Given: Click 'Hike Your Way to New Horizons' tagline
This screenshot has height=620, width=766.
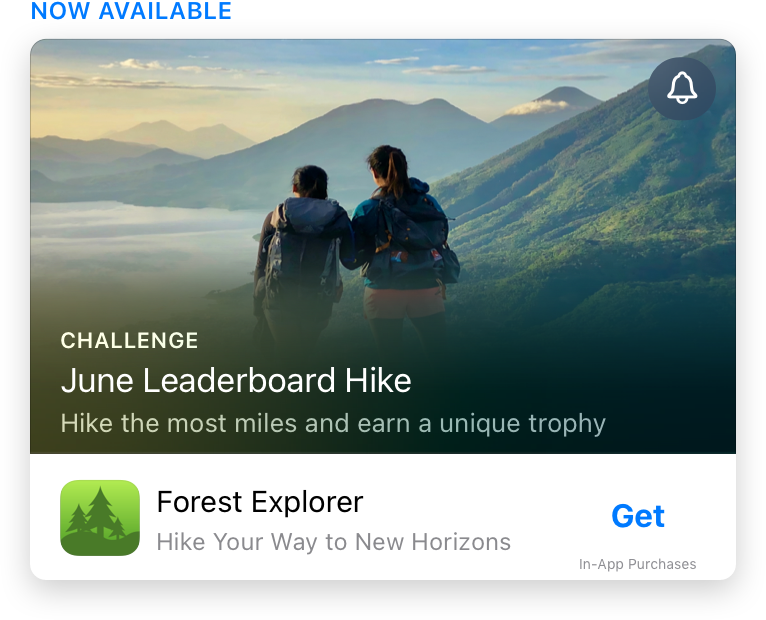Looking at the screenshot, I should (334, 542).
